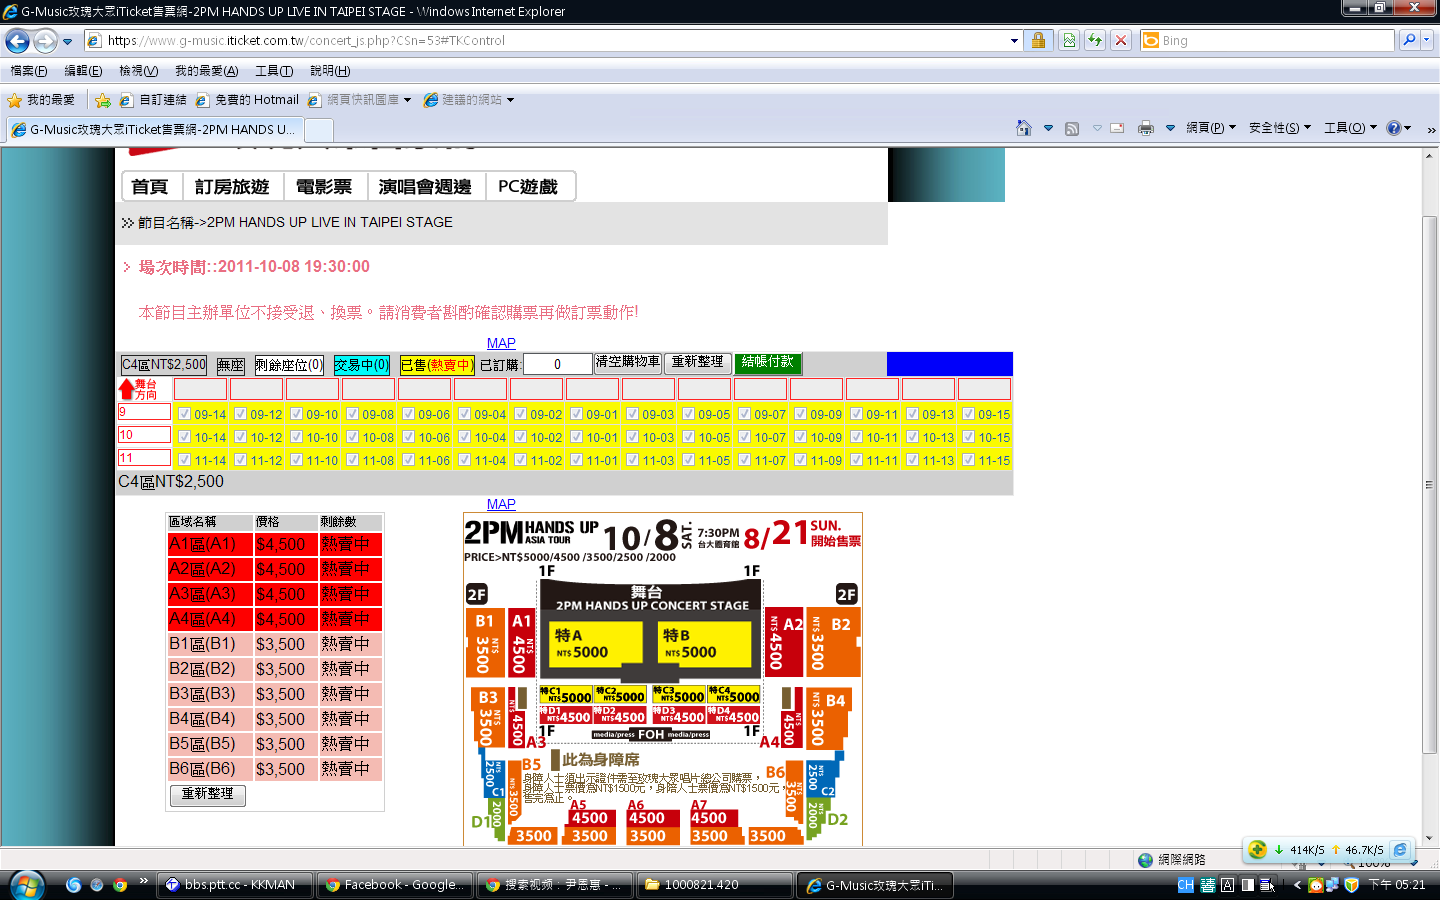The height and width of the screenshot is (900, 1440).
Task: Click the green 結帳付款 checkout button
Action: [x=768, y=363]
